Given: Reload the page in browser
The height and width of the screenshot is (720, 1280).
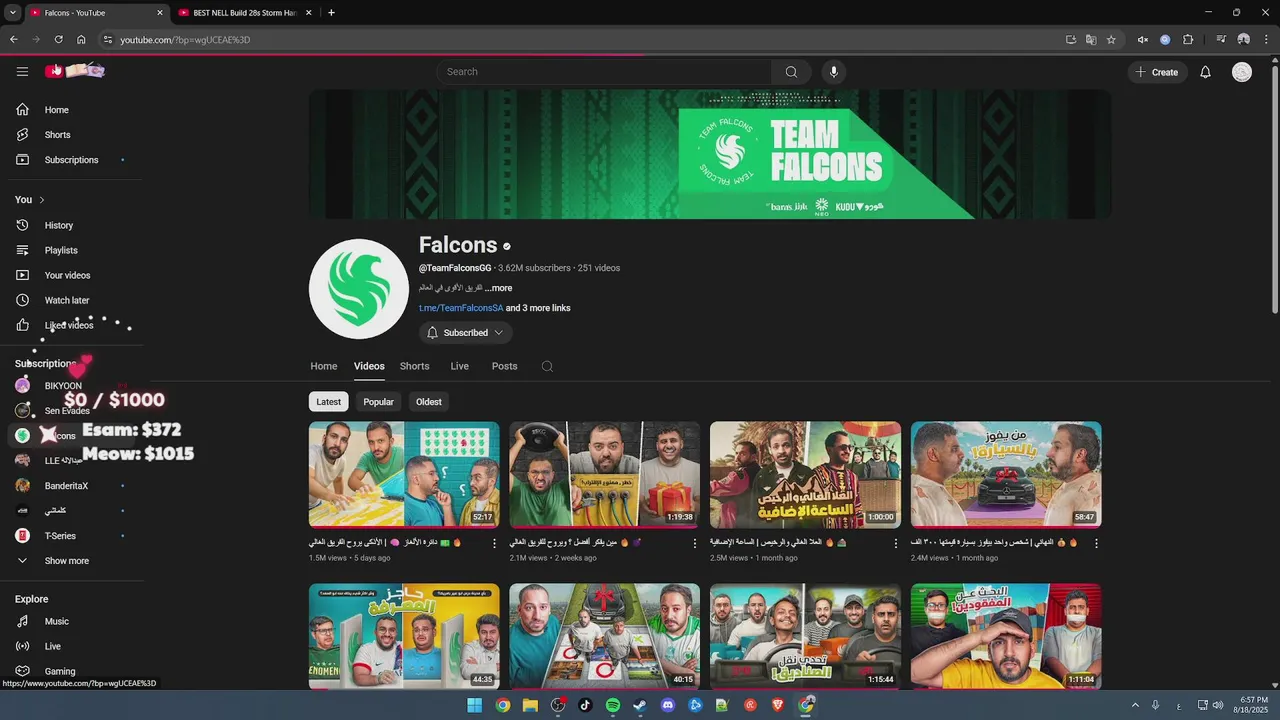Looking at the screenshot, I should (x=58, y=40).
